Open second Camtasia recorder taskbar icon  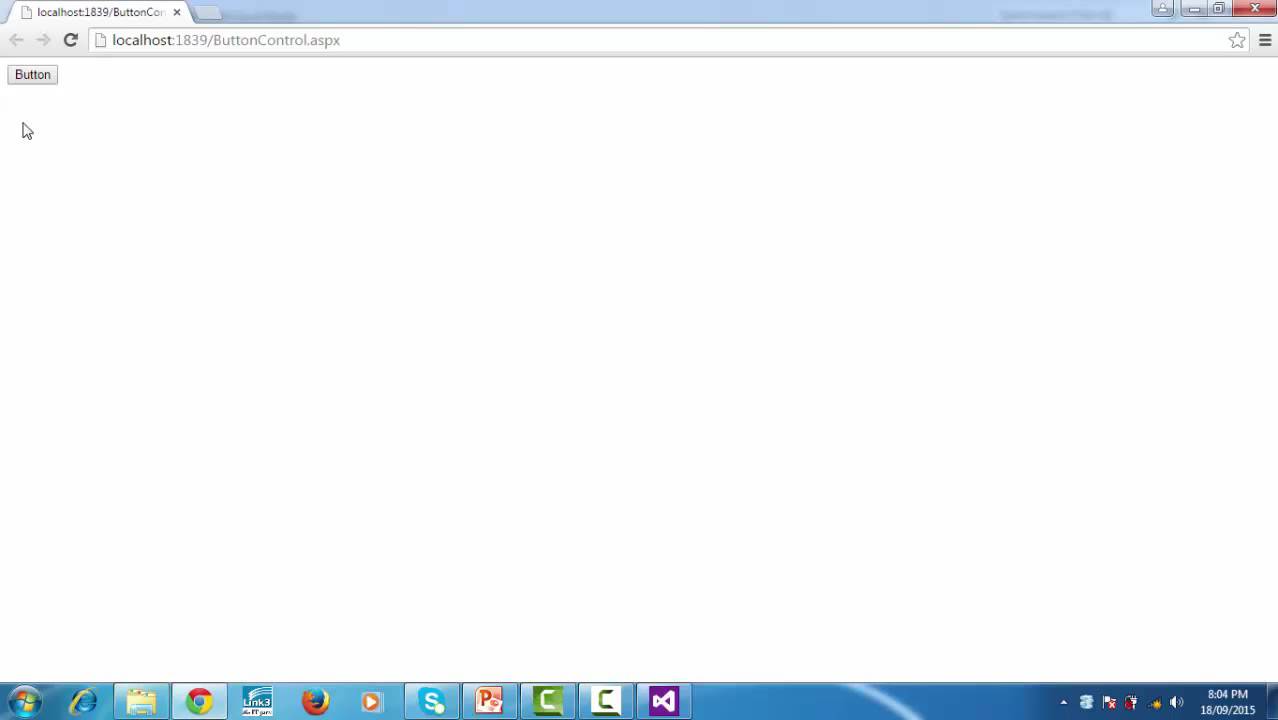[605, 702]
